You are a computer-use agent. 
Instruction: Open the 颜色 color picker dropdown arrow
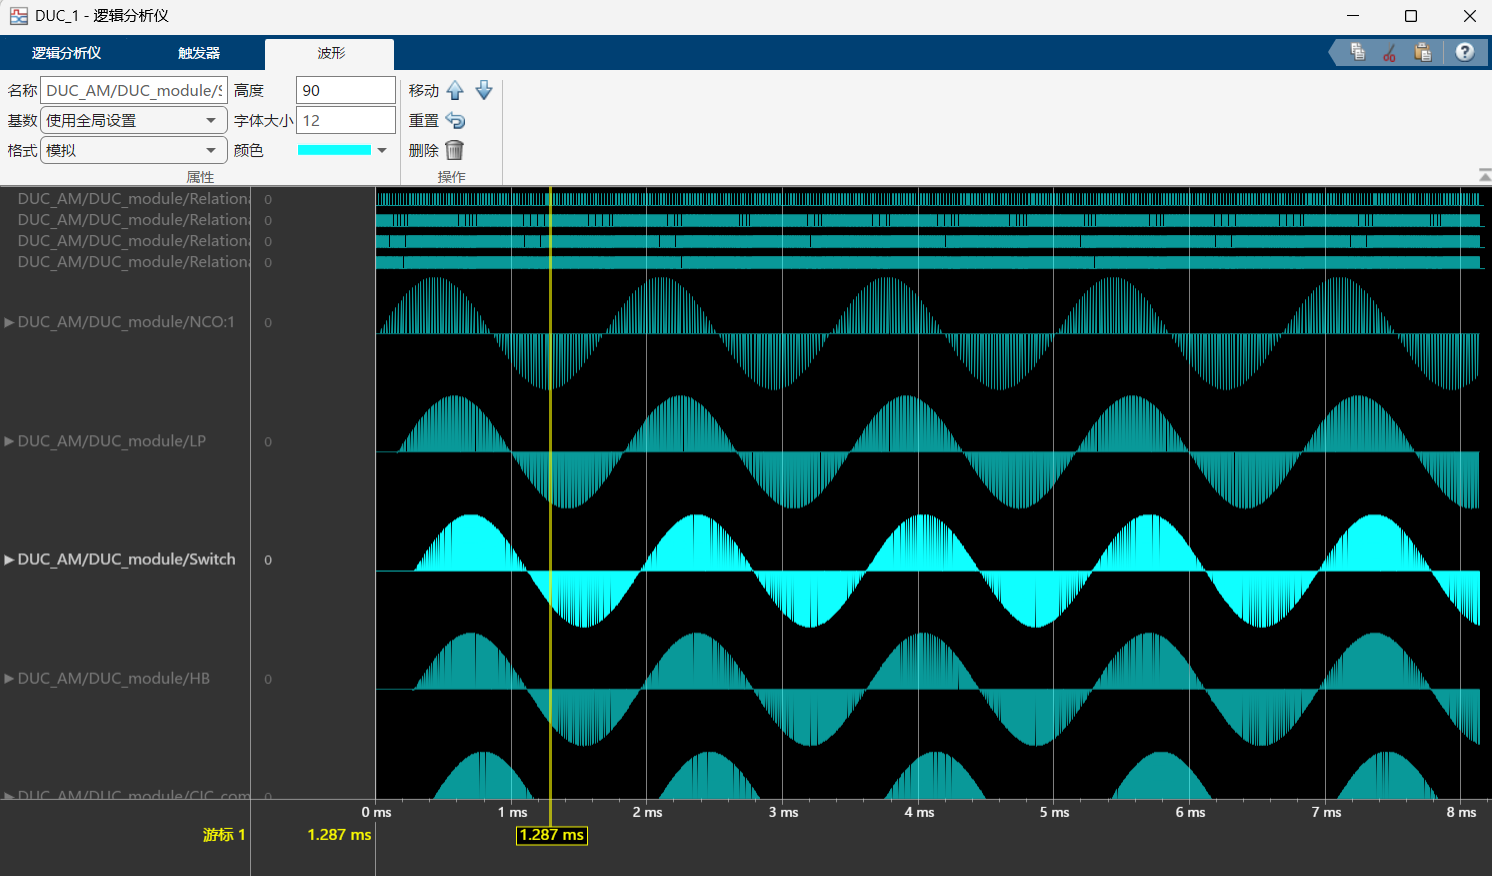[x=382, y=151]
